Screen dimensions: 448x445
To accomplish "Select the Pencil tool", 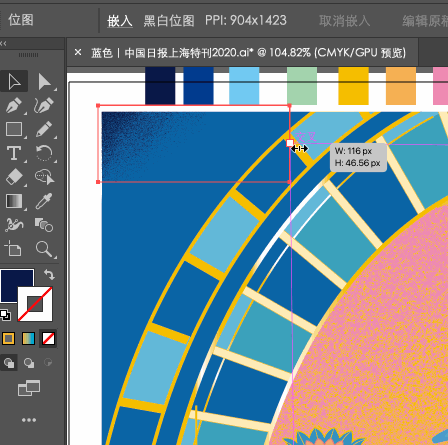I will tap(44, 129).
